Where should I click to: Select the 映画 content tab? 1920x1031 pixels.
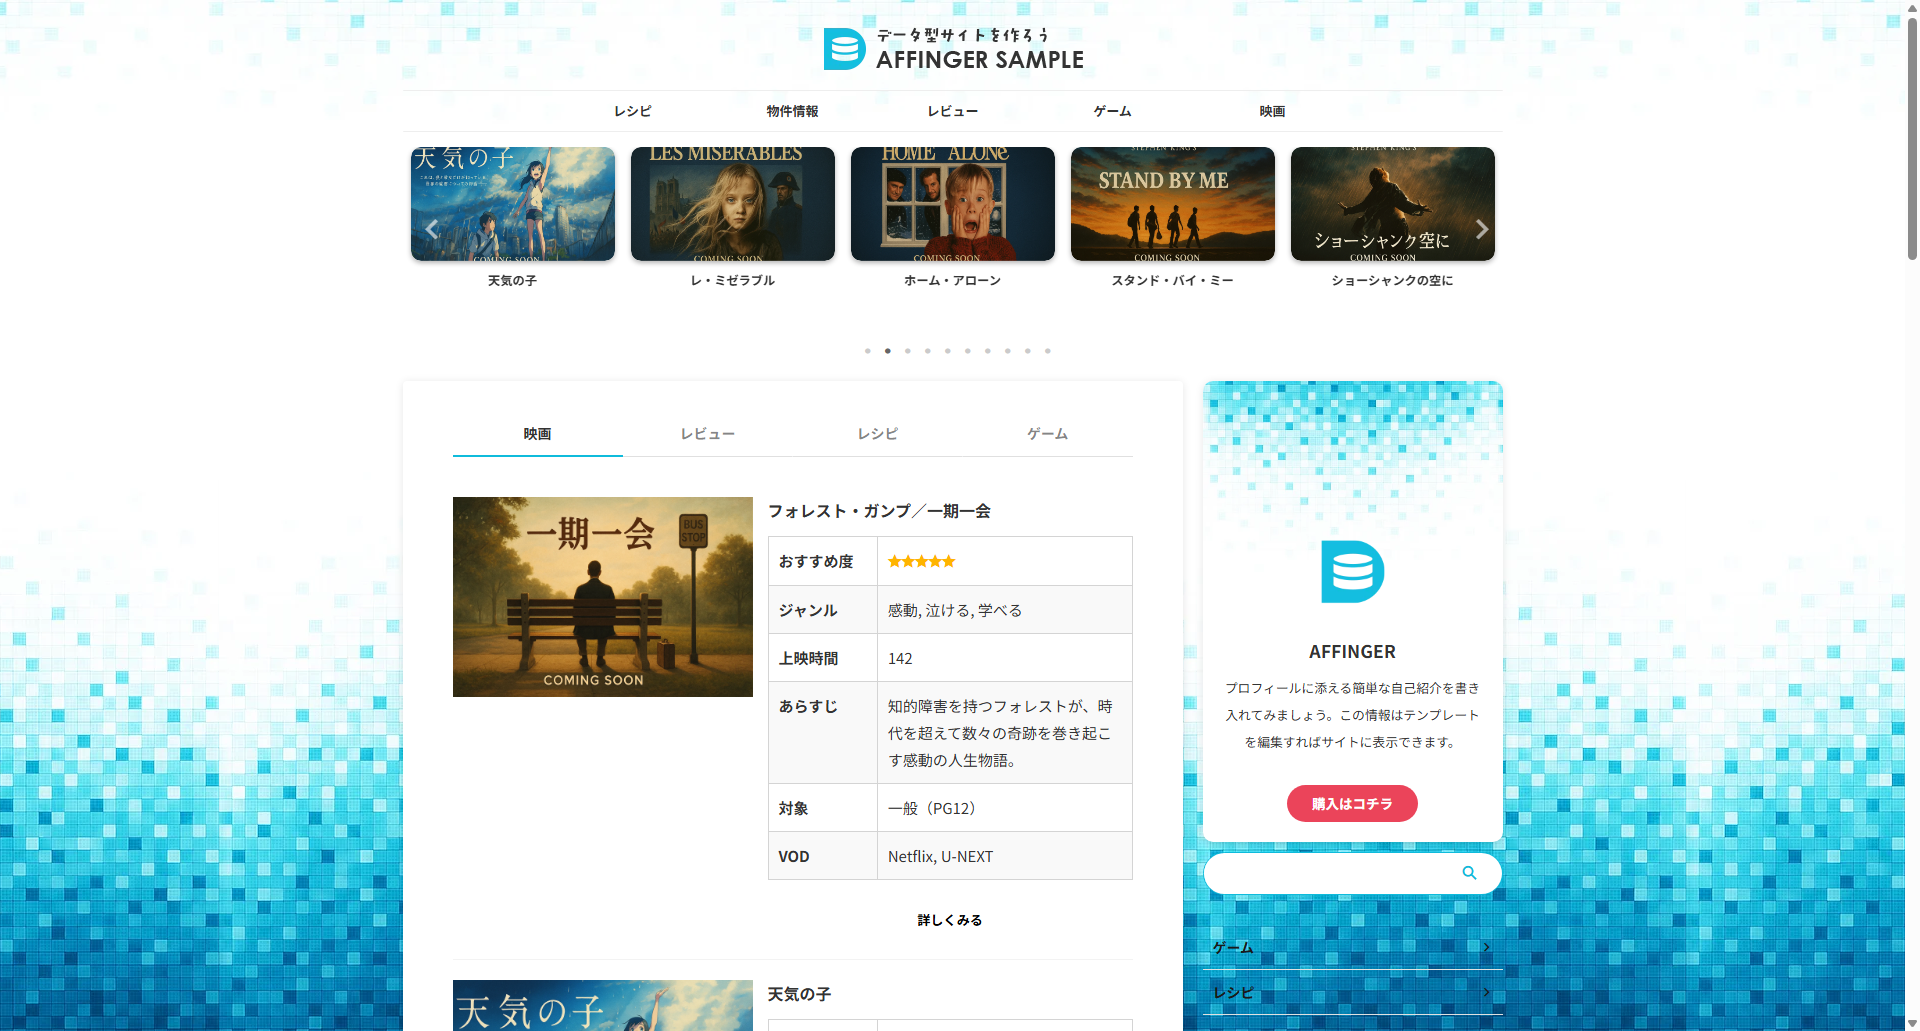[538, 434]
